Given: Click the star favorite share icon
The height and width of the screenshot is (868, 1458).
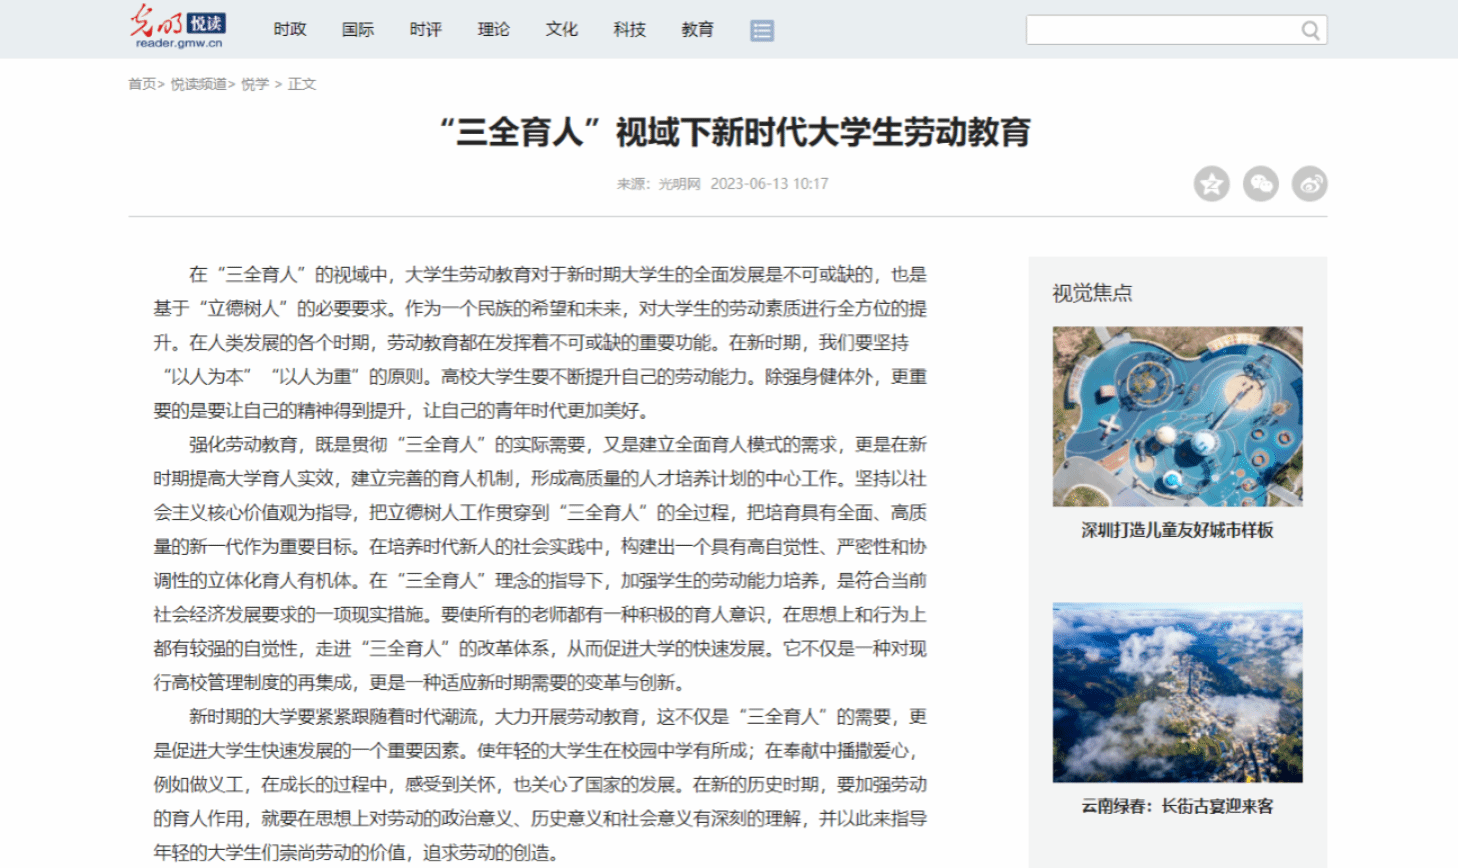Looking at the screenshot, I should (x=1211, y=184).
